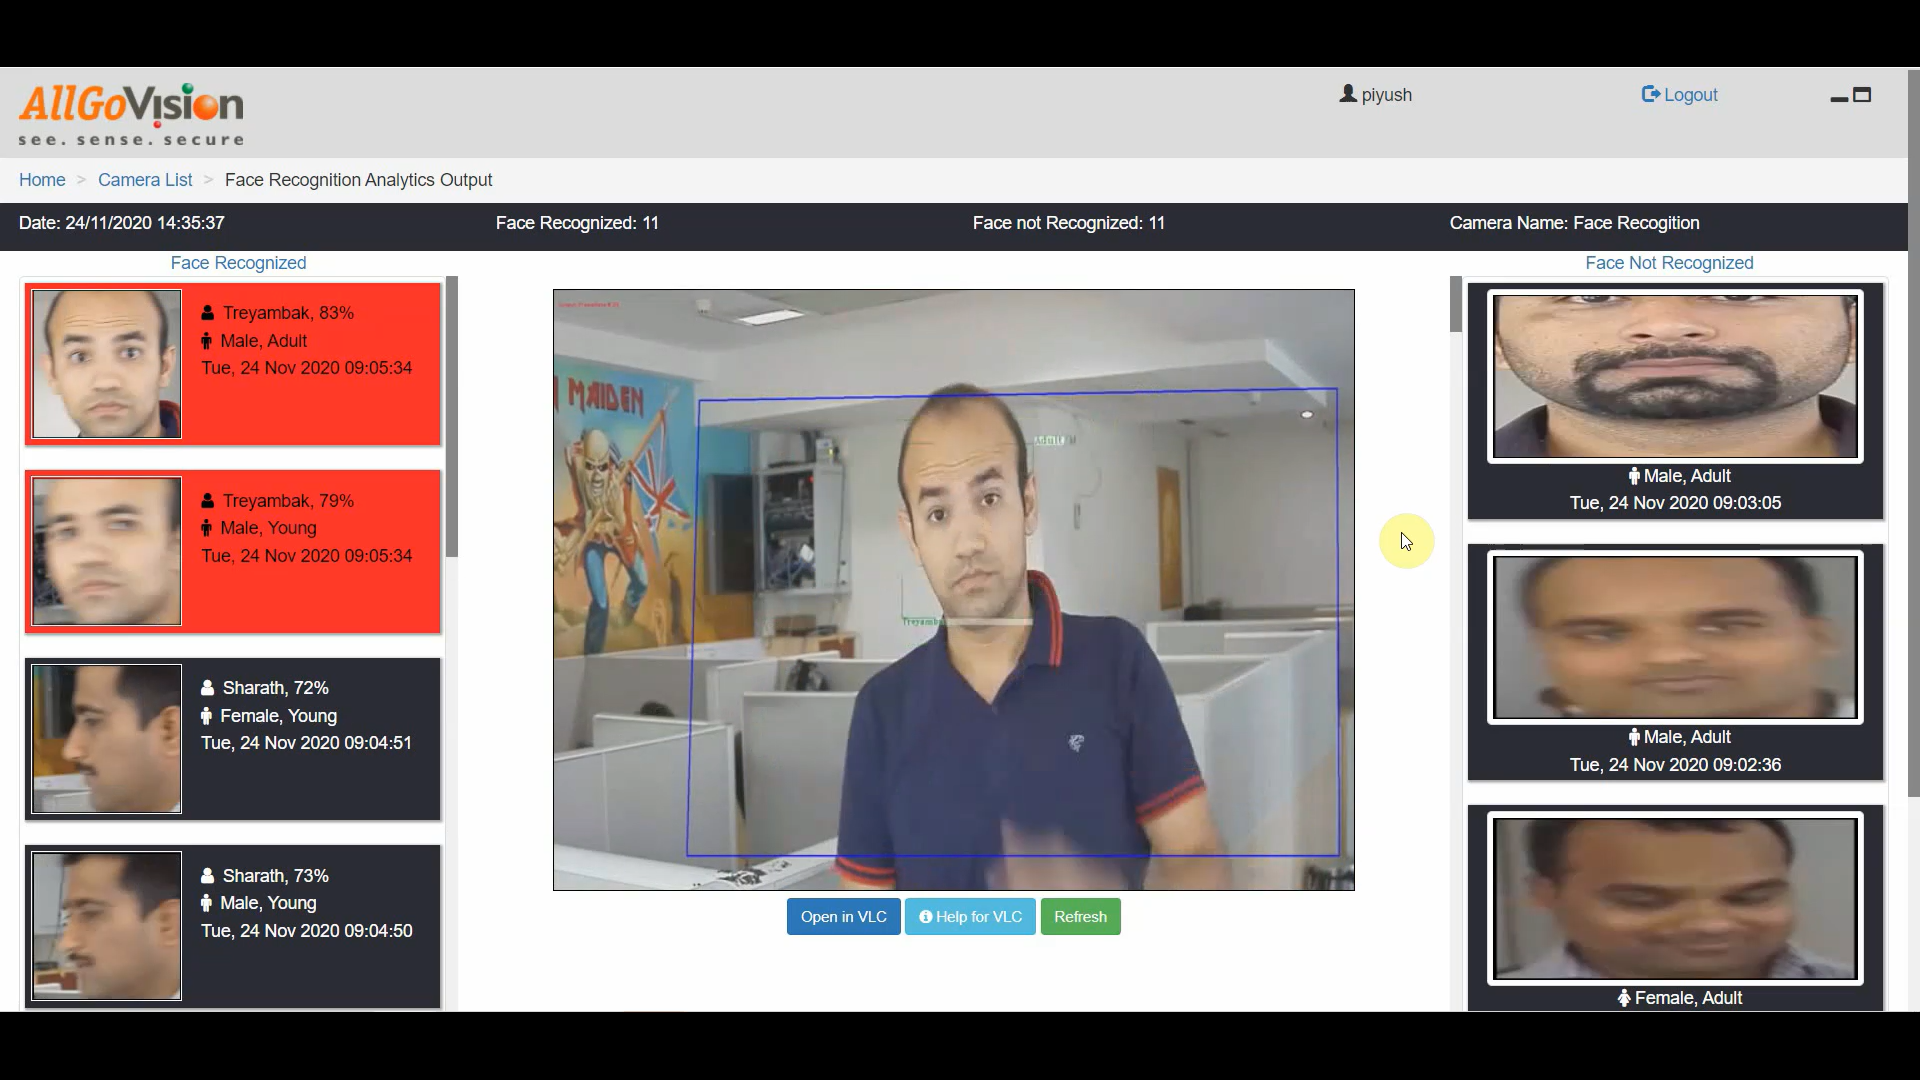This screenshot has width=1920, height=1080.
Task: Open unrecognized bearded face thumbnail at 09:03:05
Action: (1675, 376)
